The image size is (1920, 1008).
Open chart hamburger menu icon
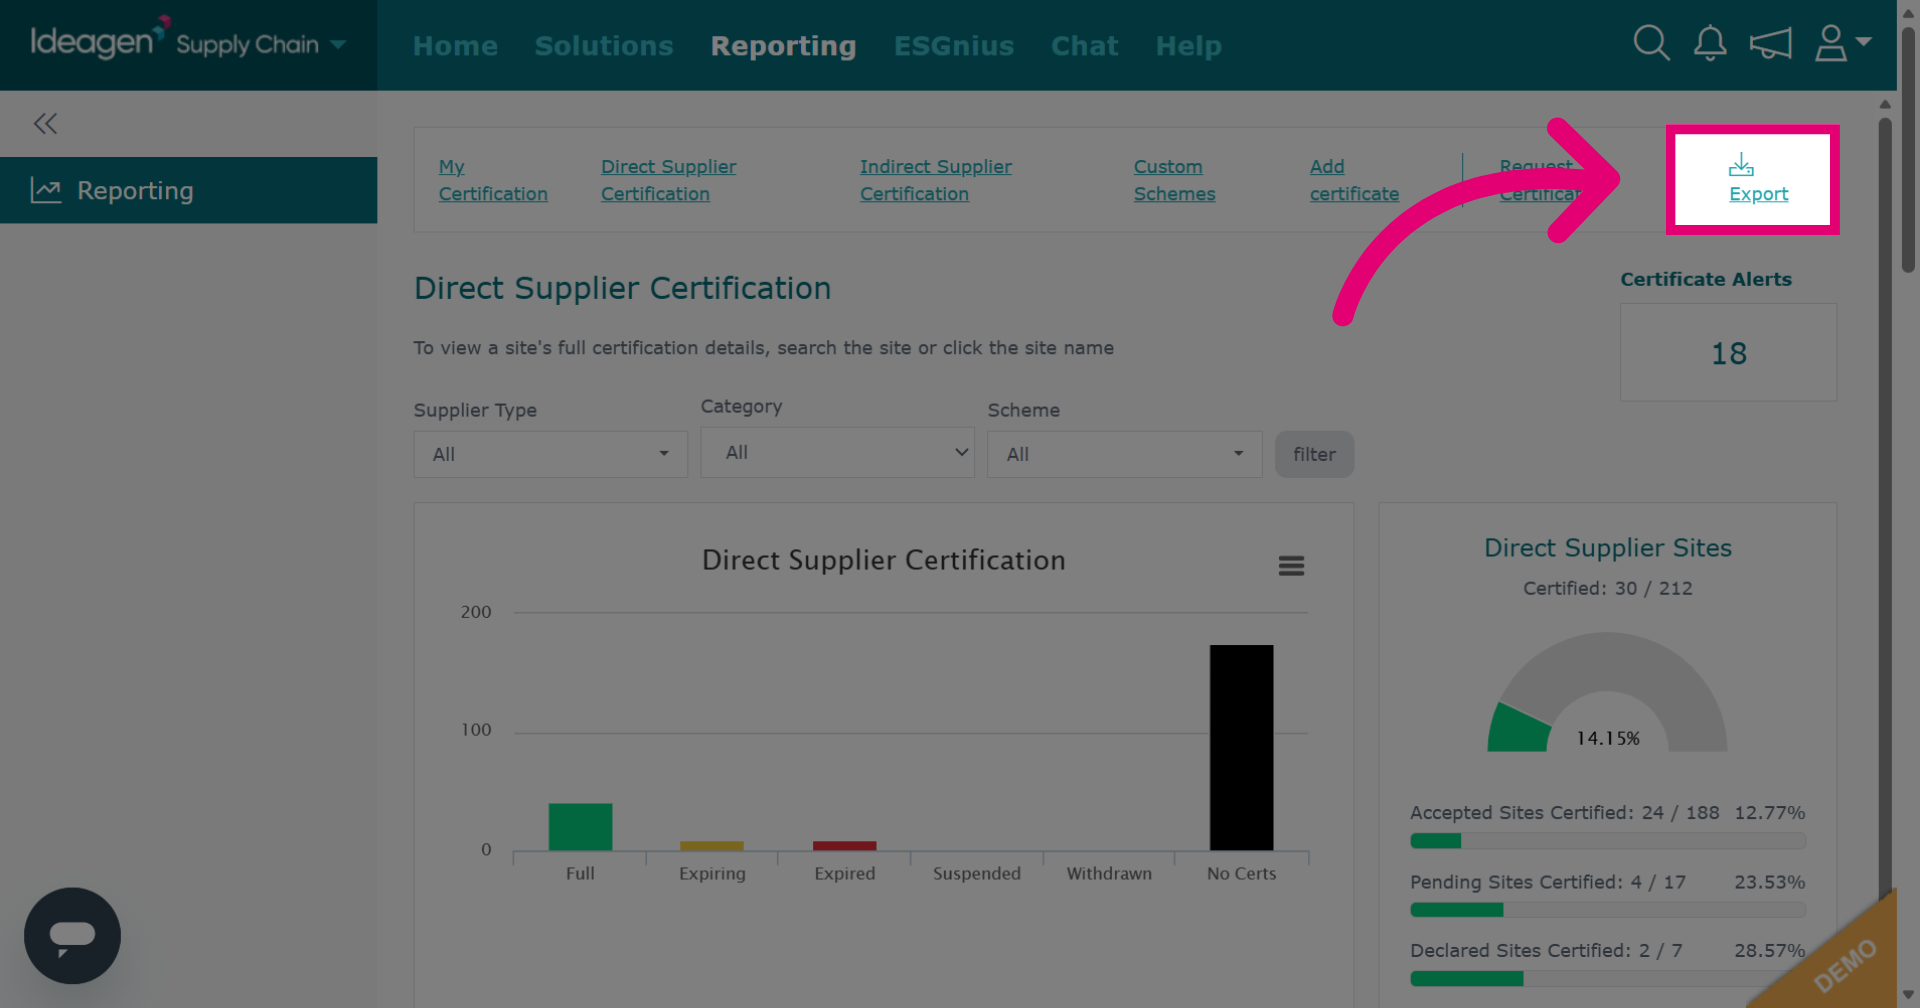pos(1291,566)
